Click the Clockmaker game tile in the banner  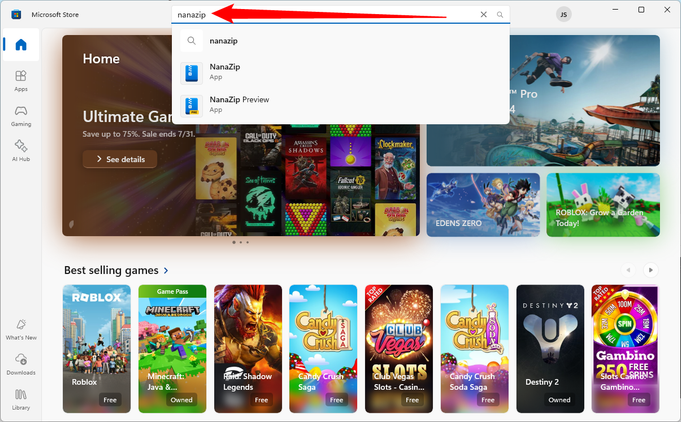coord(395,168)
